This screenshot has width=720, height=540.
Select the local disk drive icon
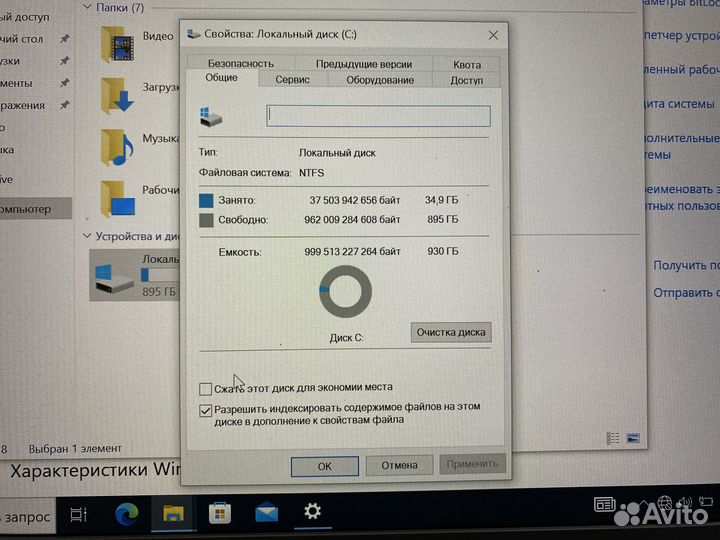[114, 279]
